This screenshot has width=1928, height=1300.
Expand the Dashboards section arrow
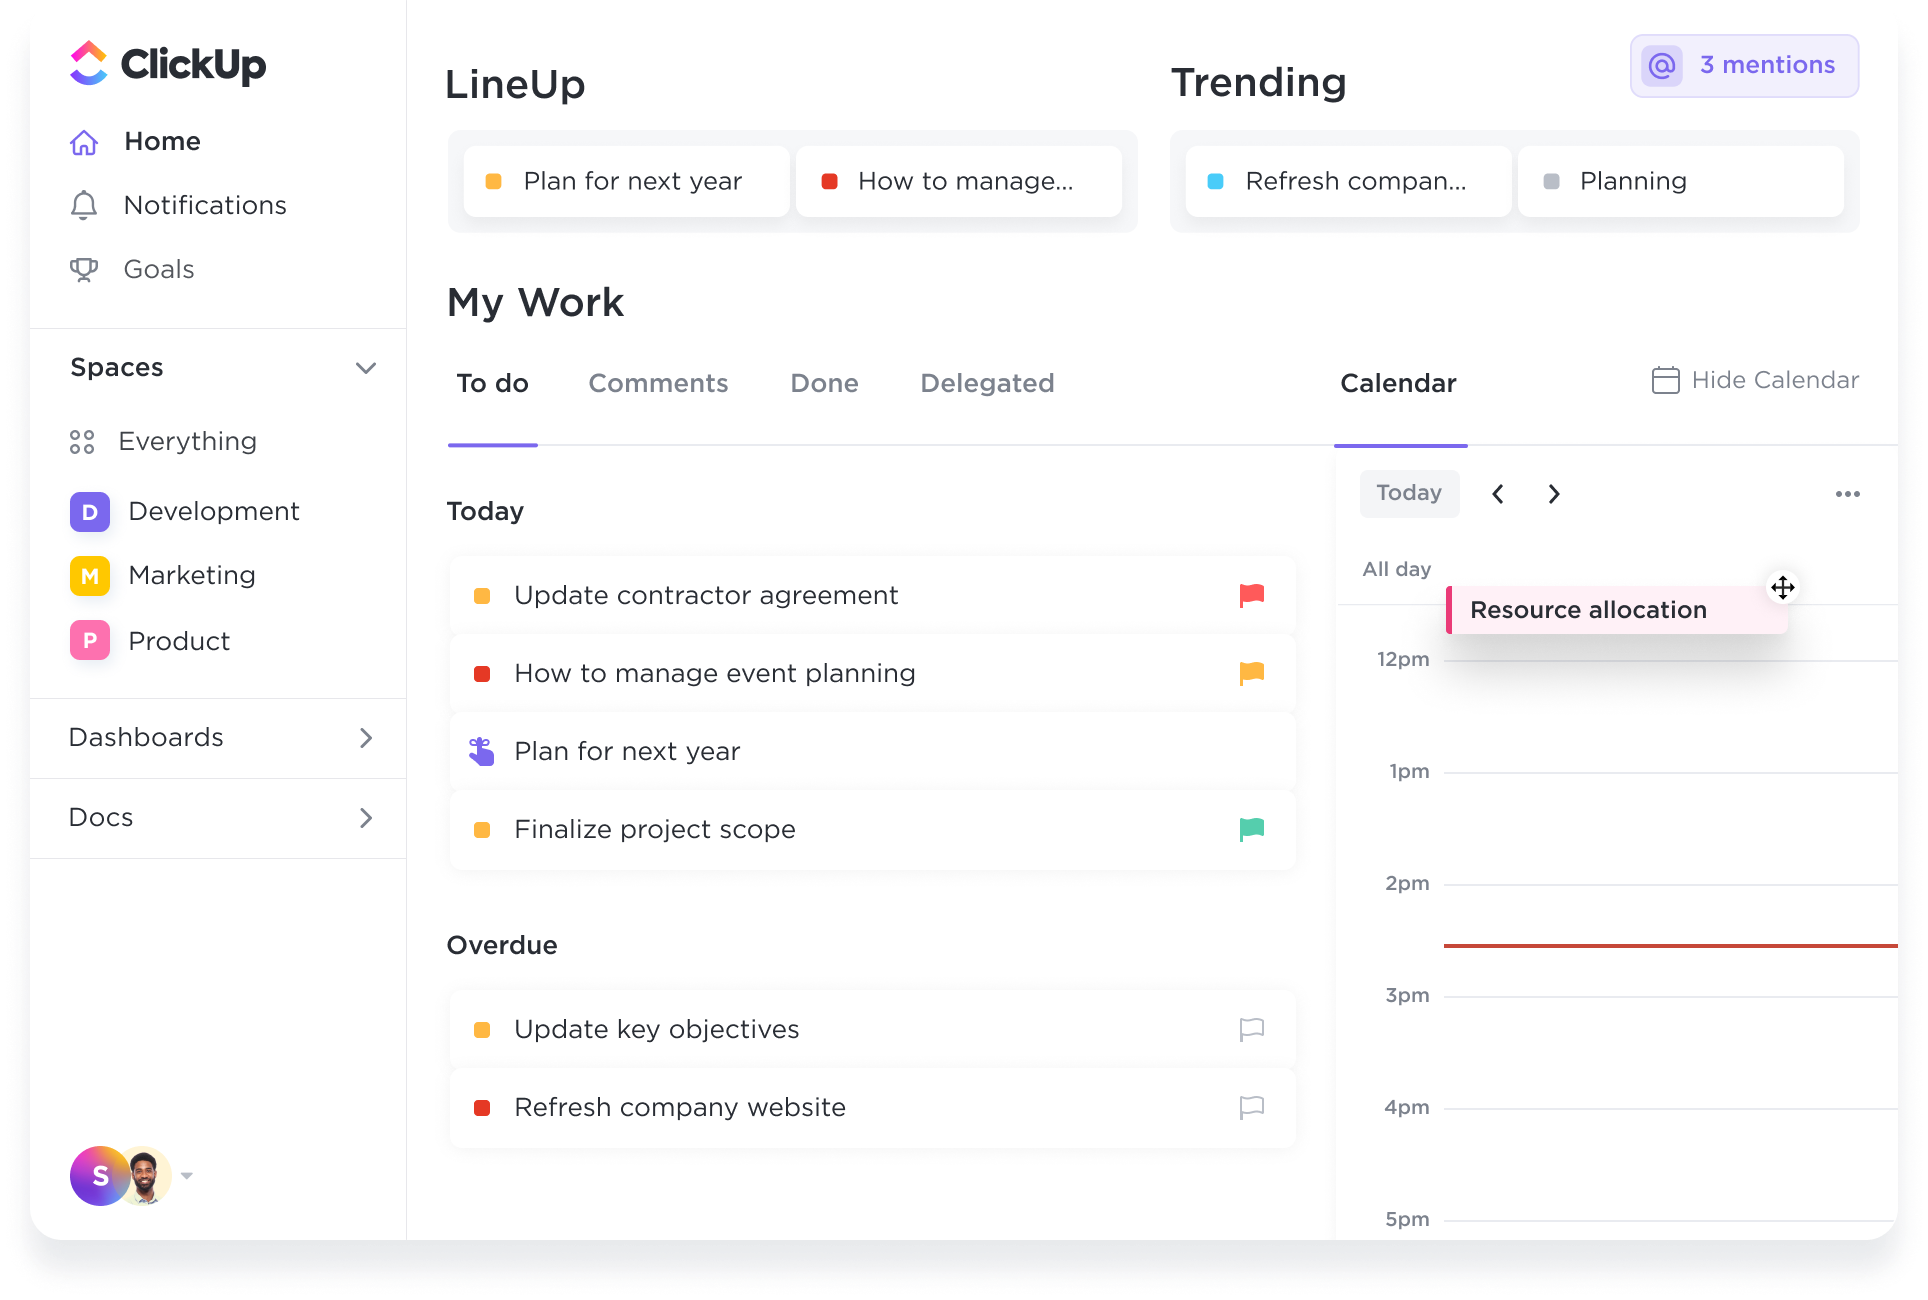(366, 738)
